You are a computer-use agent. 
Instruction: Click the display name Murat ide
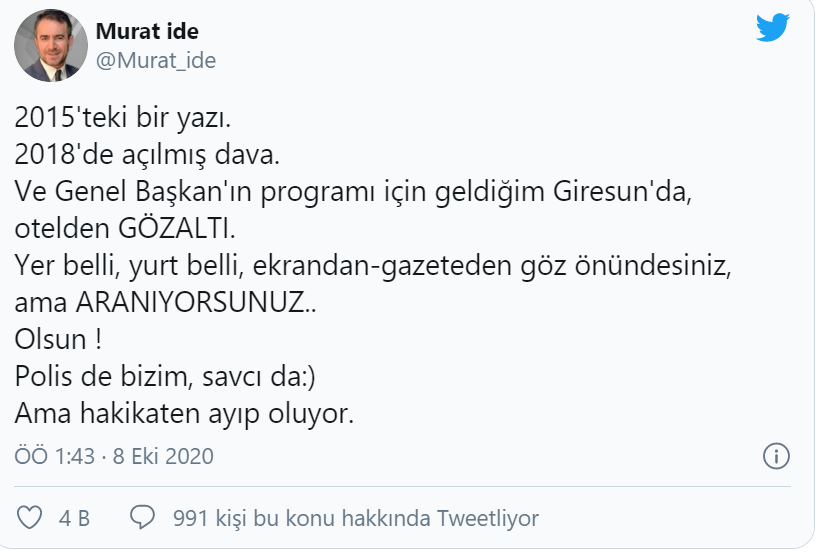point(147,31)
